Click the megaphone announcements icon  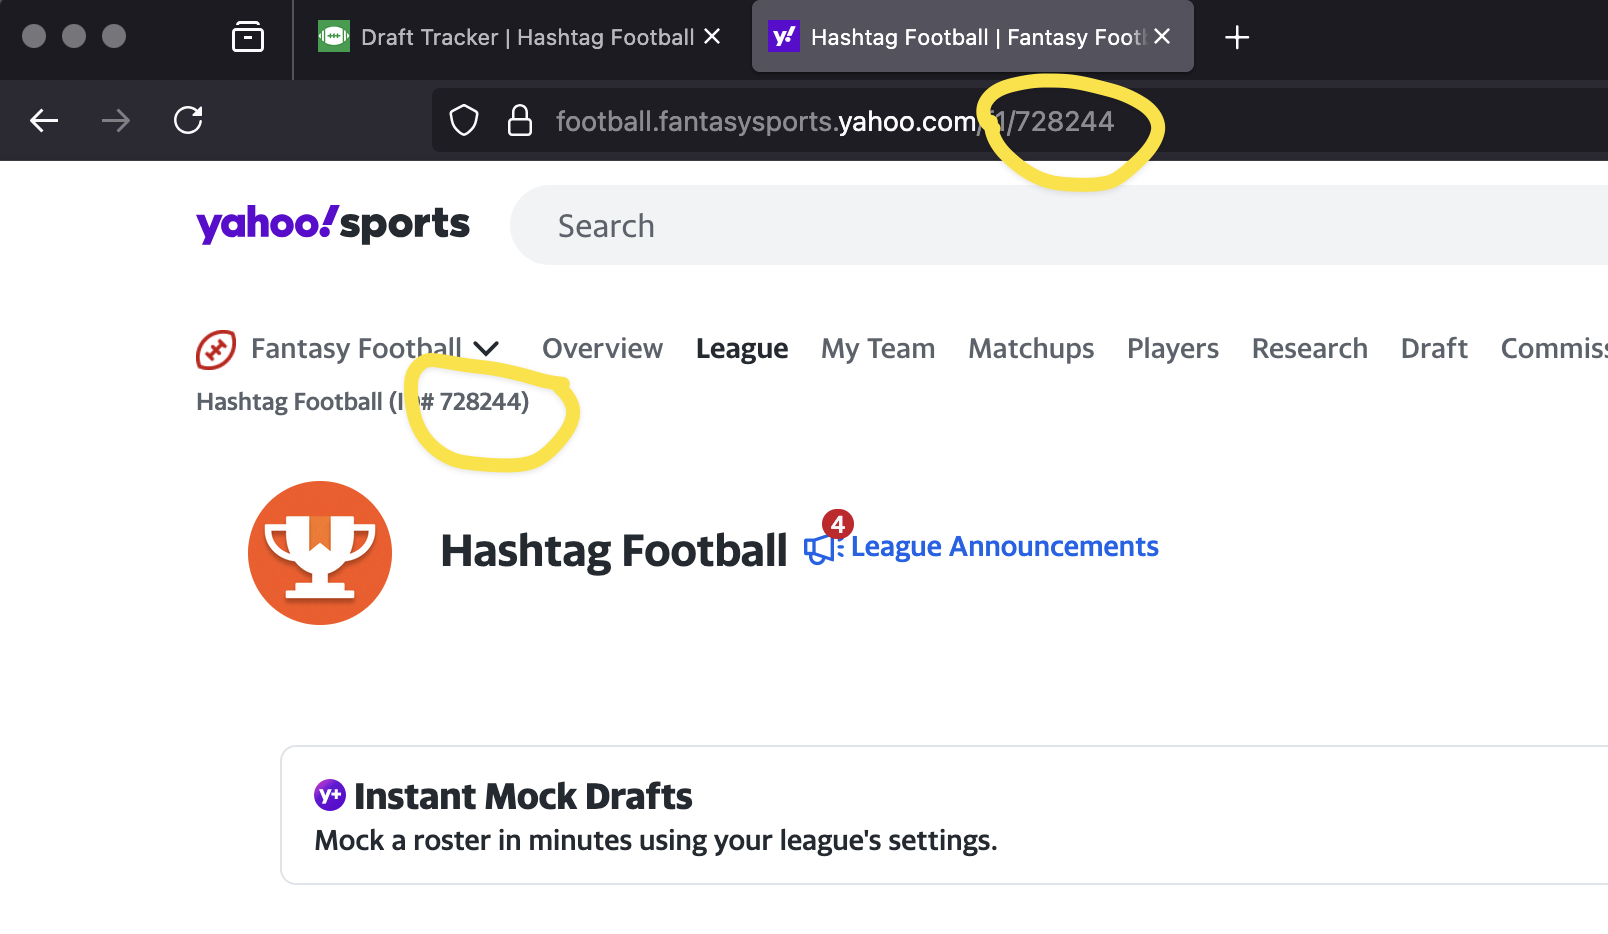click(x=823, y=549)
